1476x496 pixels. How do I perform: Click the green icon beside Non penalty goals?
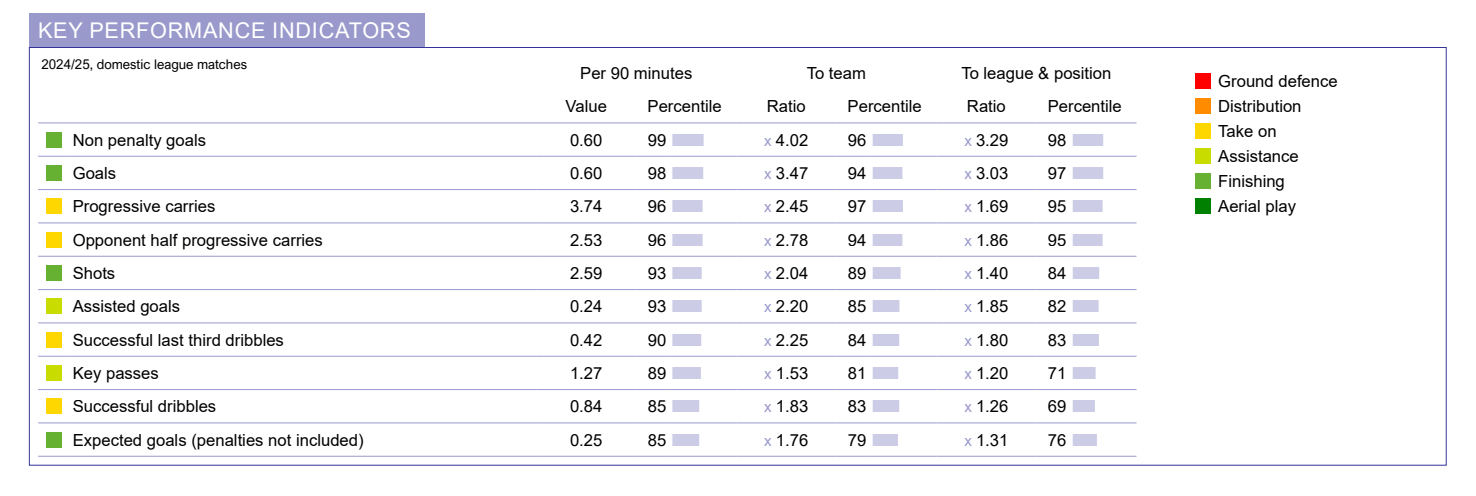54,140
